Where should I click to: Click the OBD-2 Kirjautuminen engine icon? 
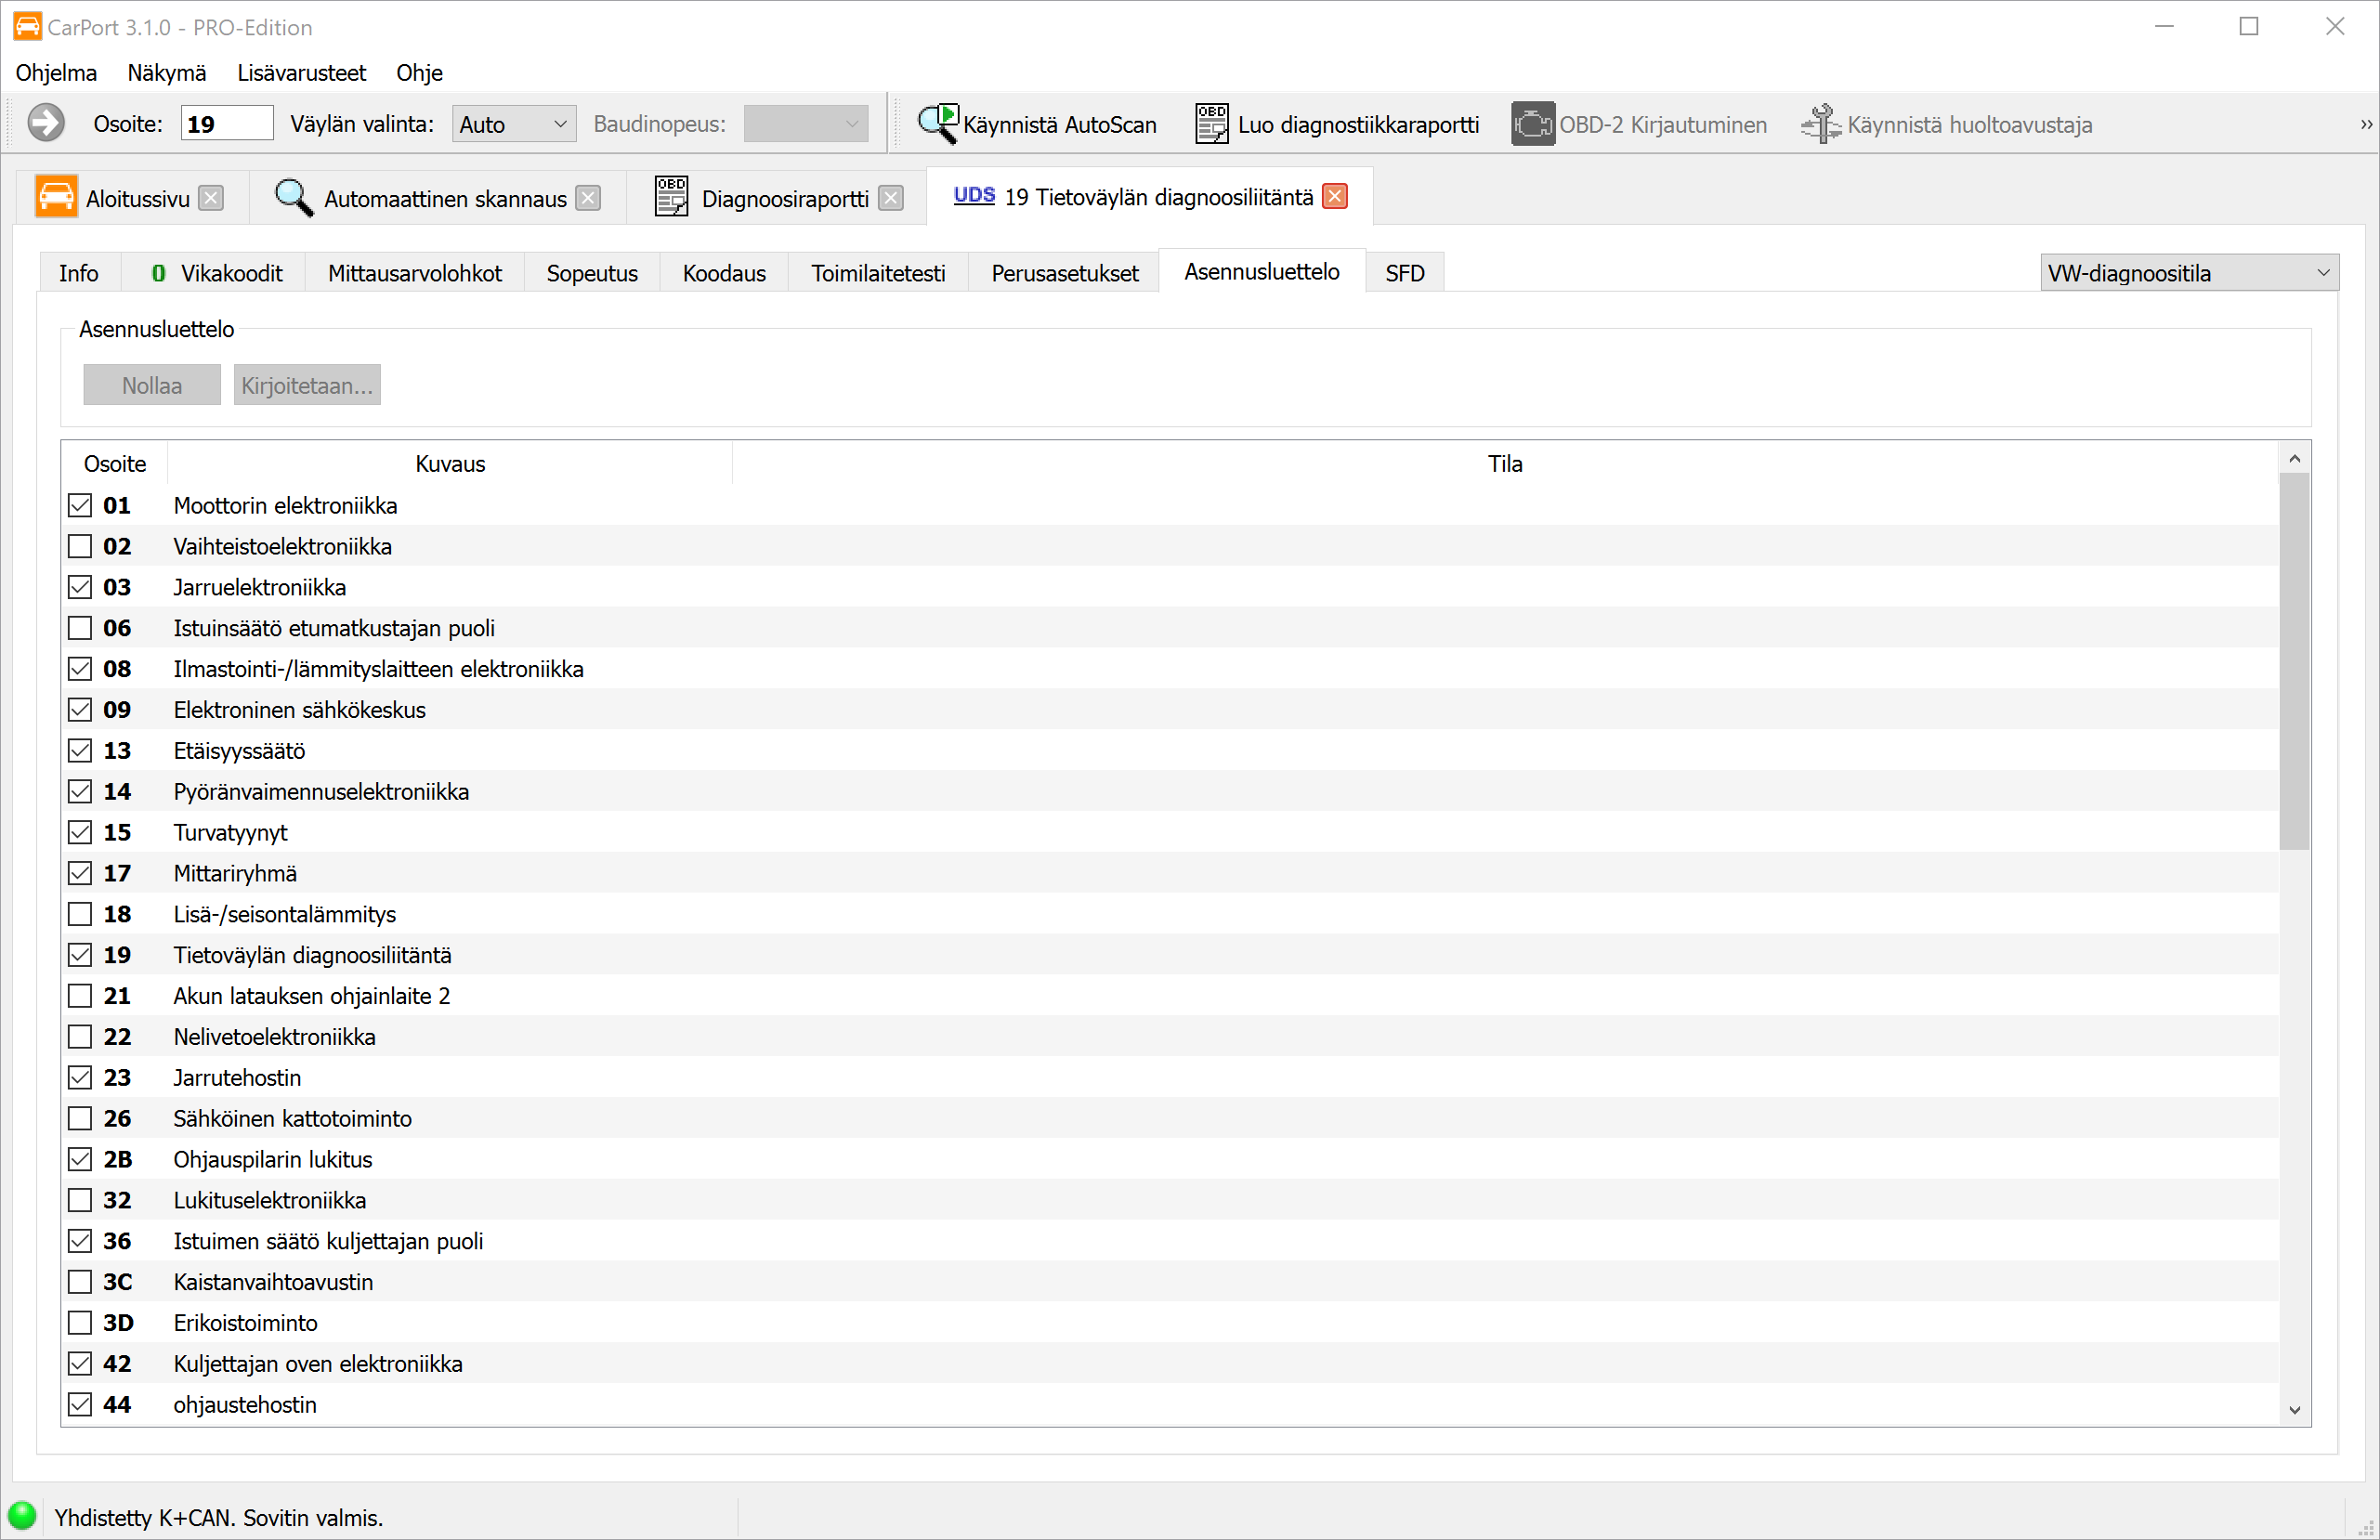coord(1531,124)
